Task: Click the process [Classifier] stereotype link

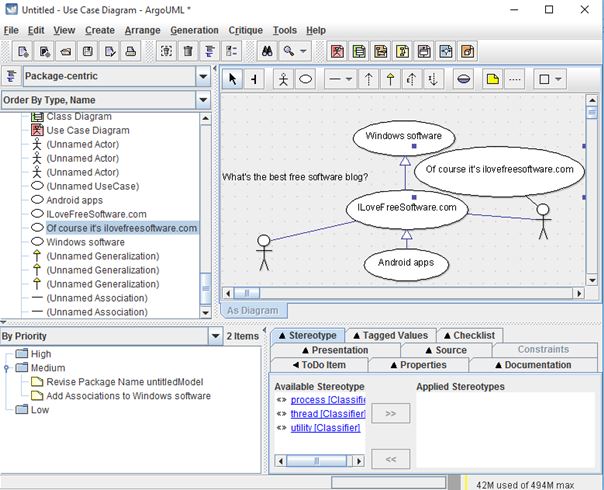Action: coord(327,400)
